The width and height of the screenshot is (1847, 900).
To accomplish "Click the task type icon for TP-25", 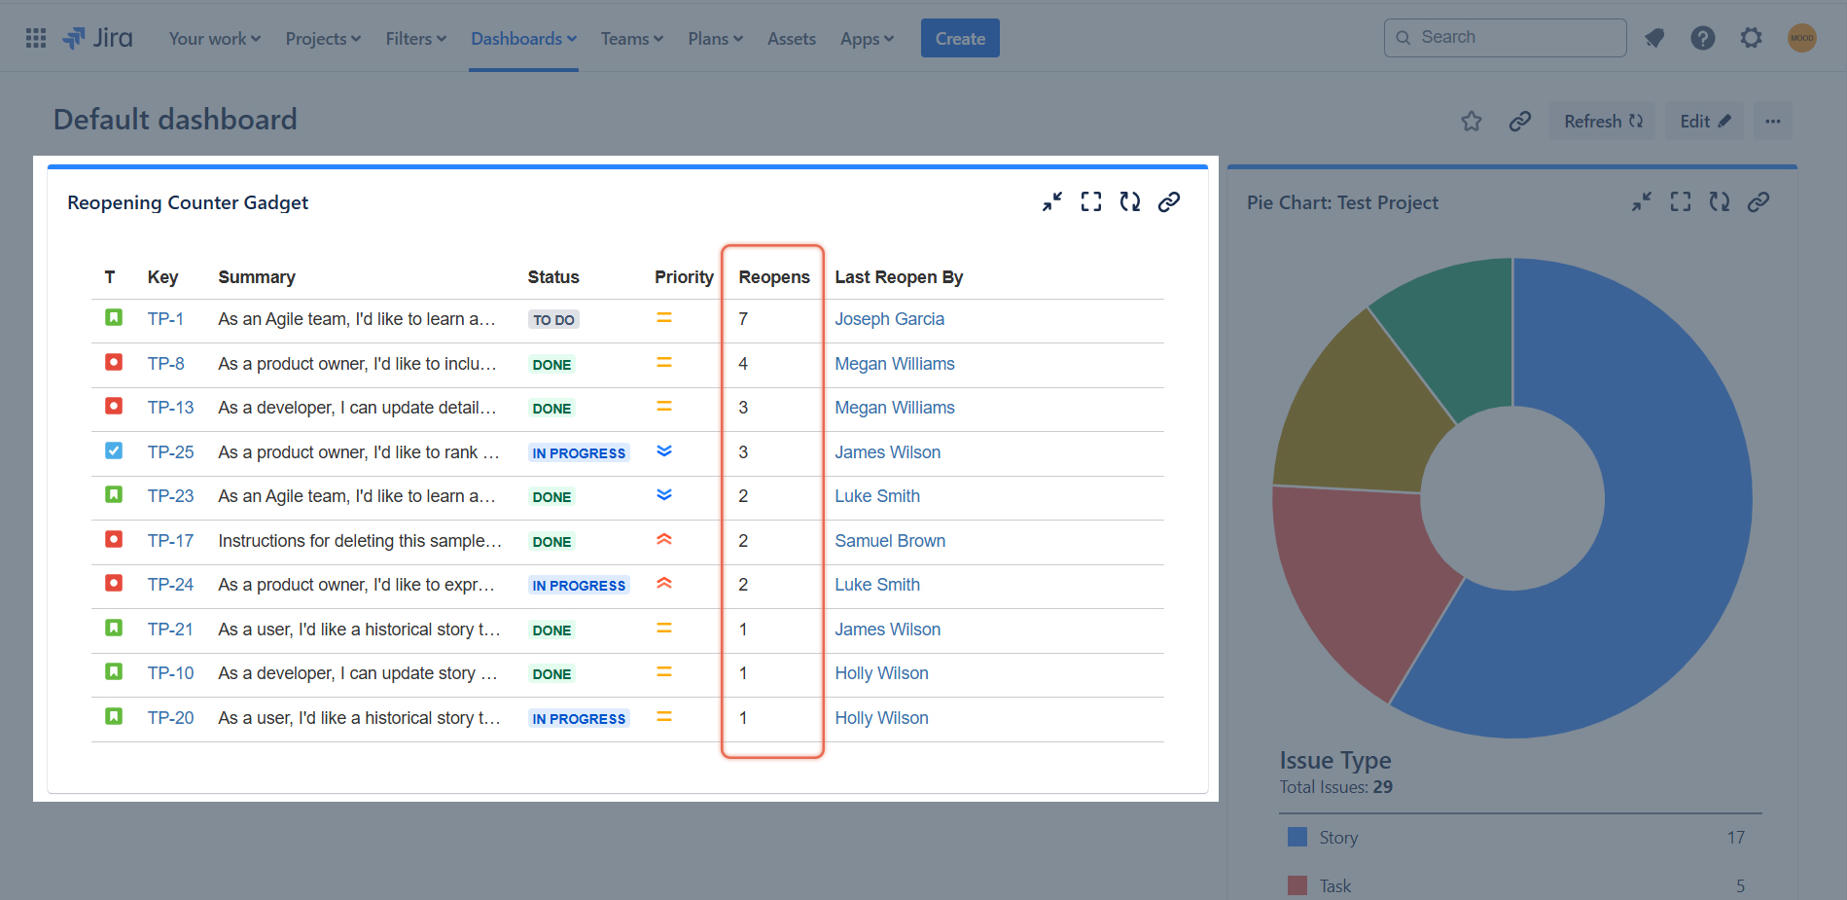I will 114,451.
